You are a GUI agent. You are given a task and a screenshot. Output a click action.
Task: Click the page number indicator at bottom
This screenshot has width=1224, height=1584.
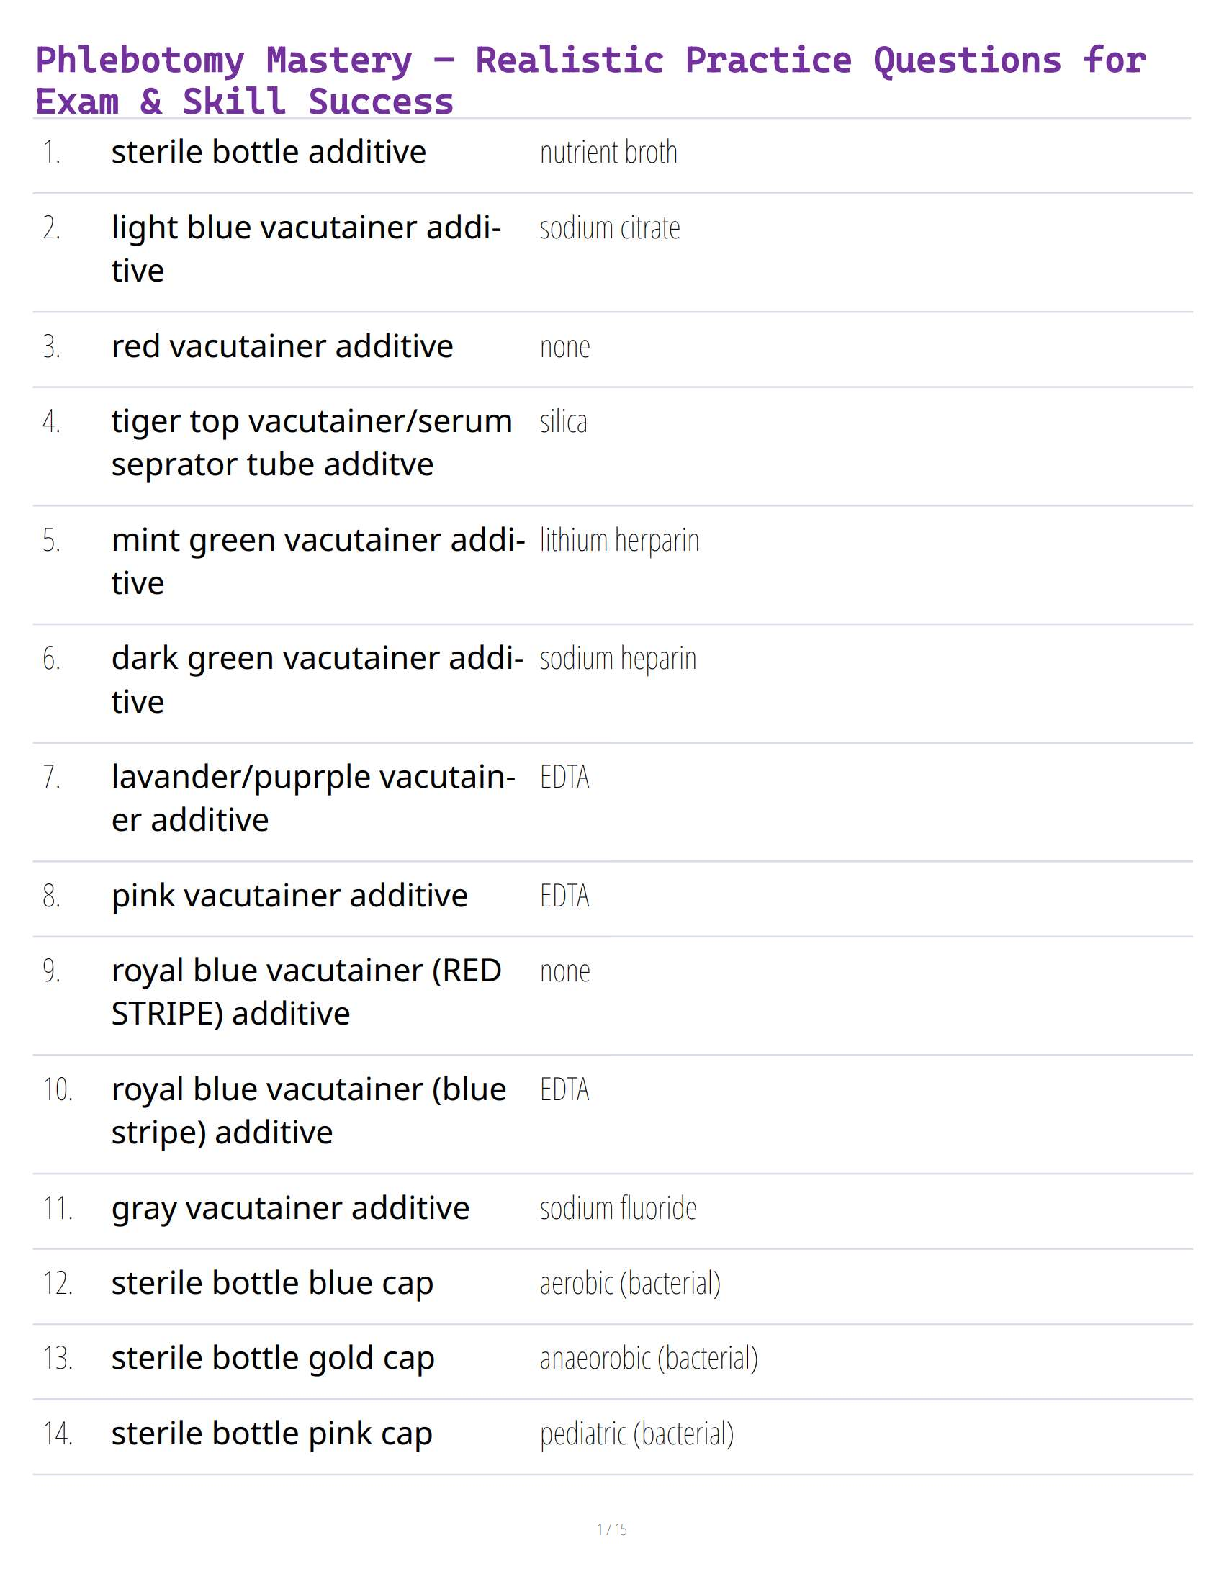pyautogui.click(x=611, y=1529)
